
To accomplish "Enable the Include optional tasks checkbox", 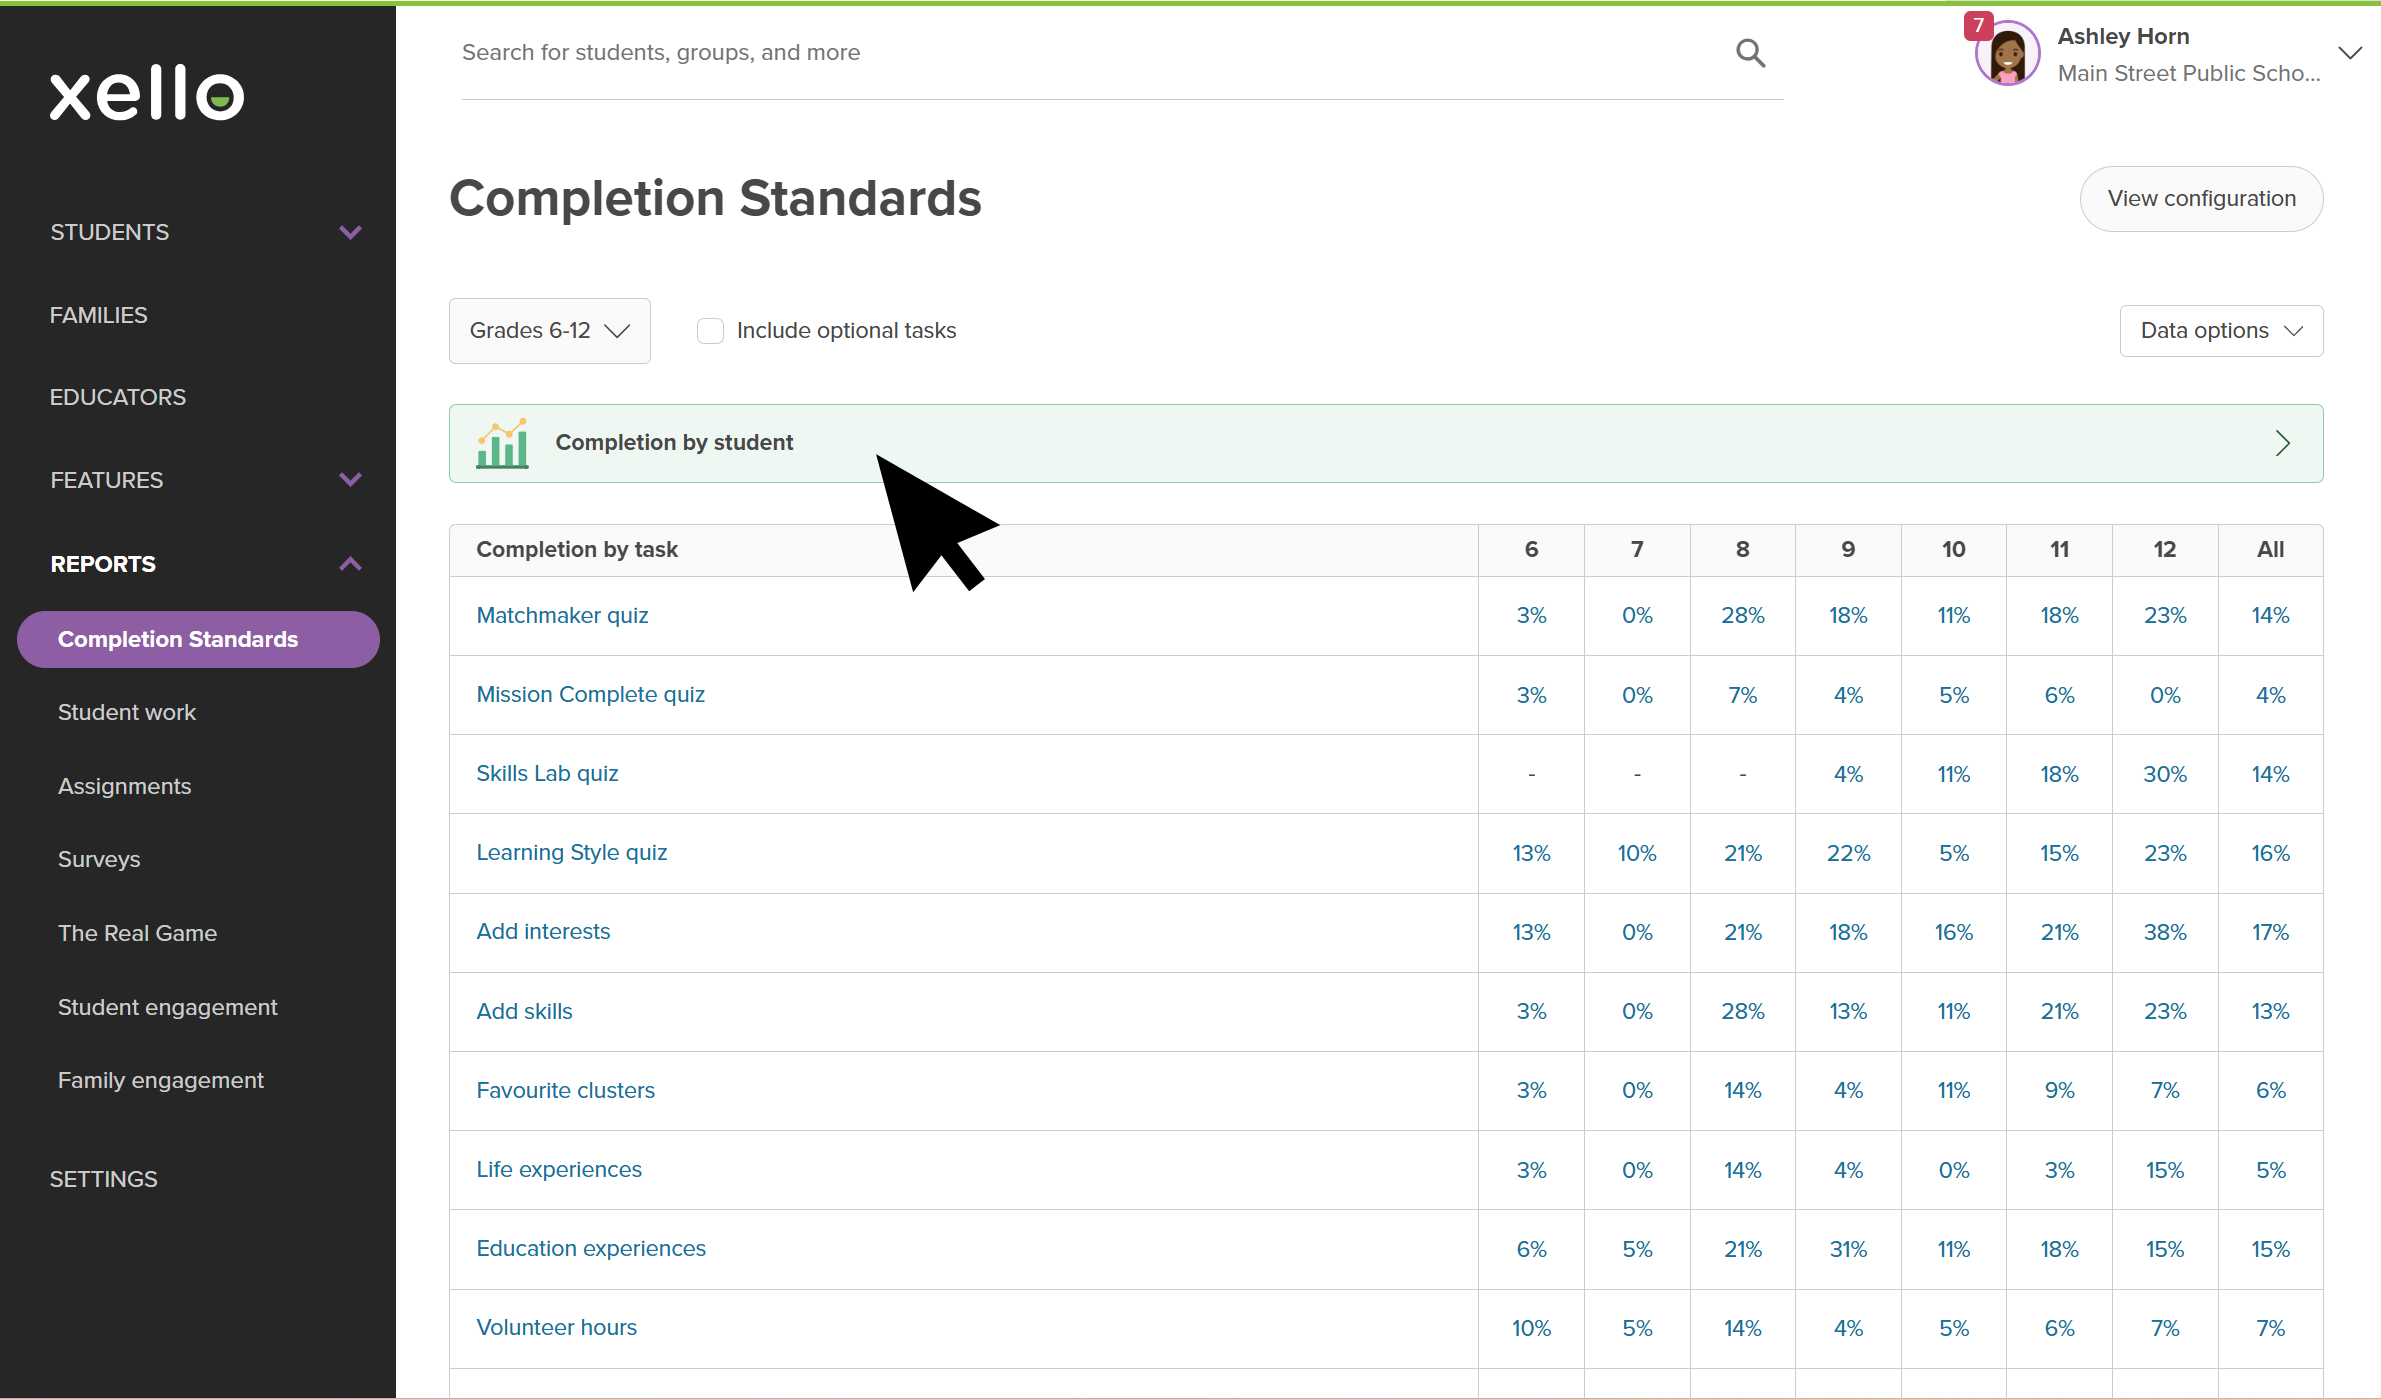I will (710, 331).
